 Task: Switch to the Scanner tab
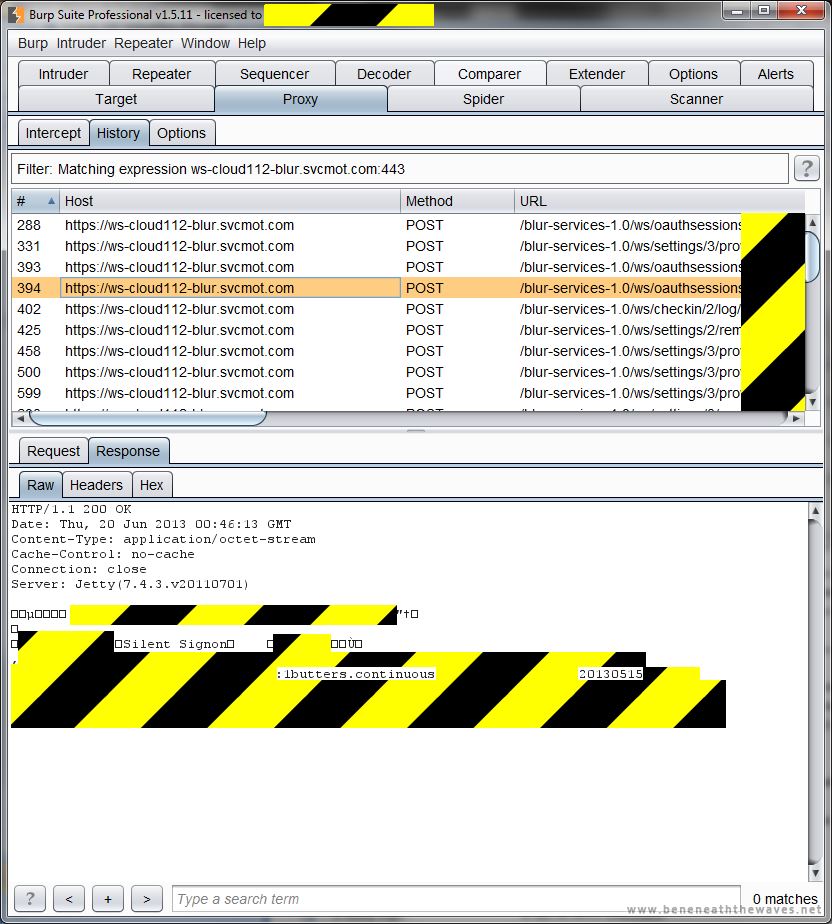696,99
